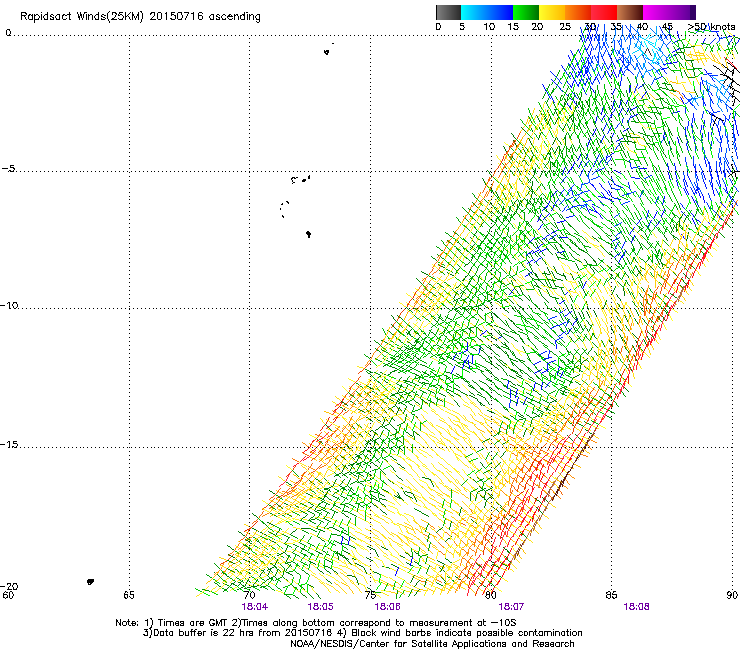Click the latitude label -20
The width and height of the screenshot is (740, 650).
[9, 586]
